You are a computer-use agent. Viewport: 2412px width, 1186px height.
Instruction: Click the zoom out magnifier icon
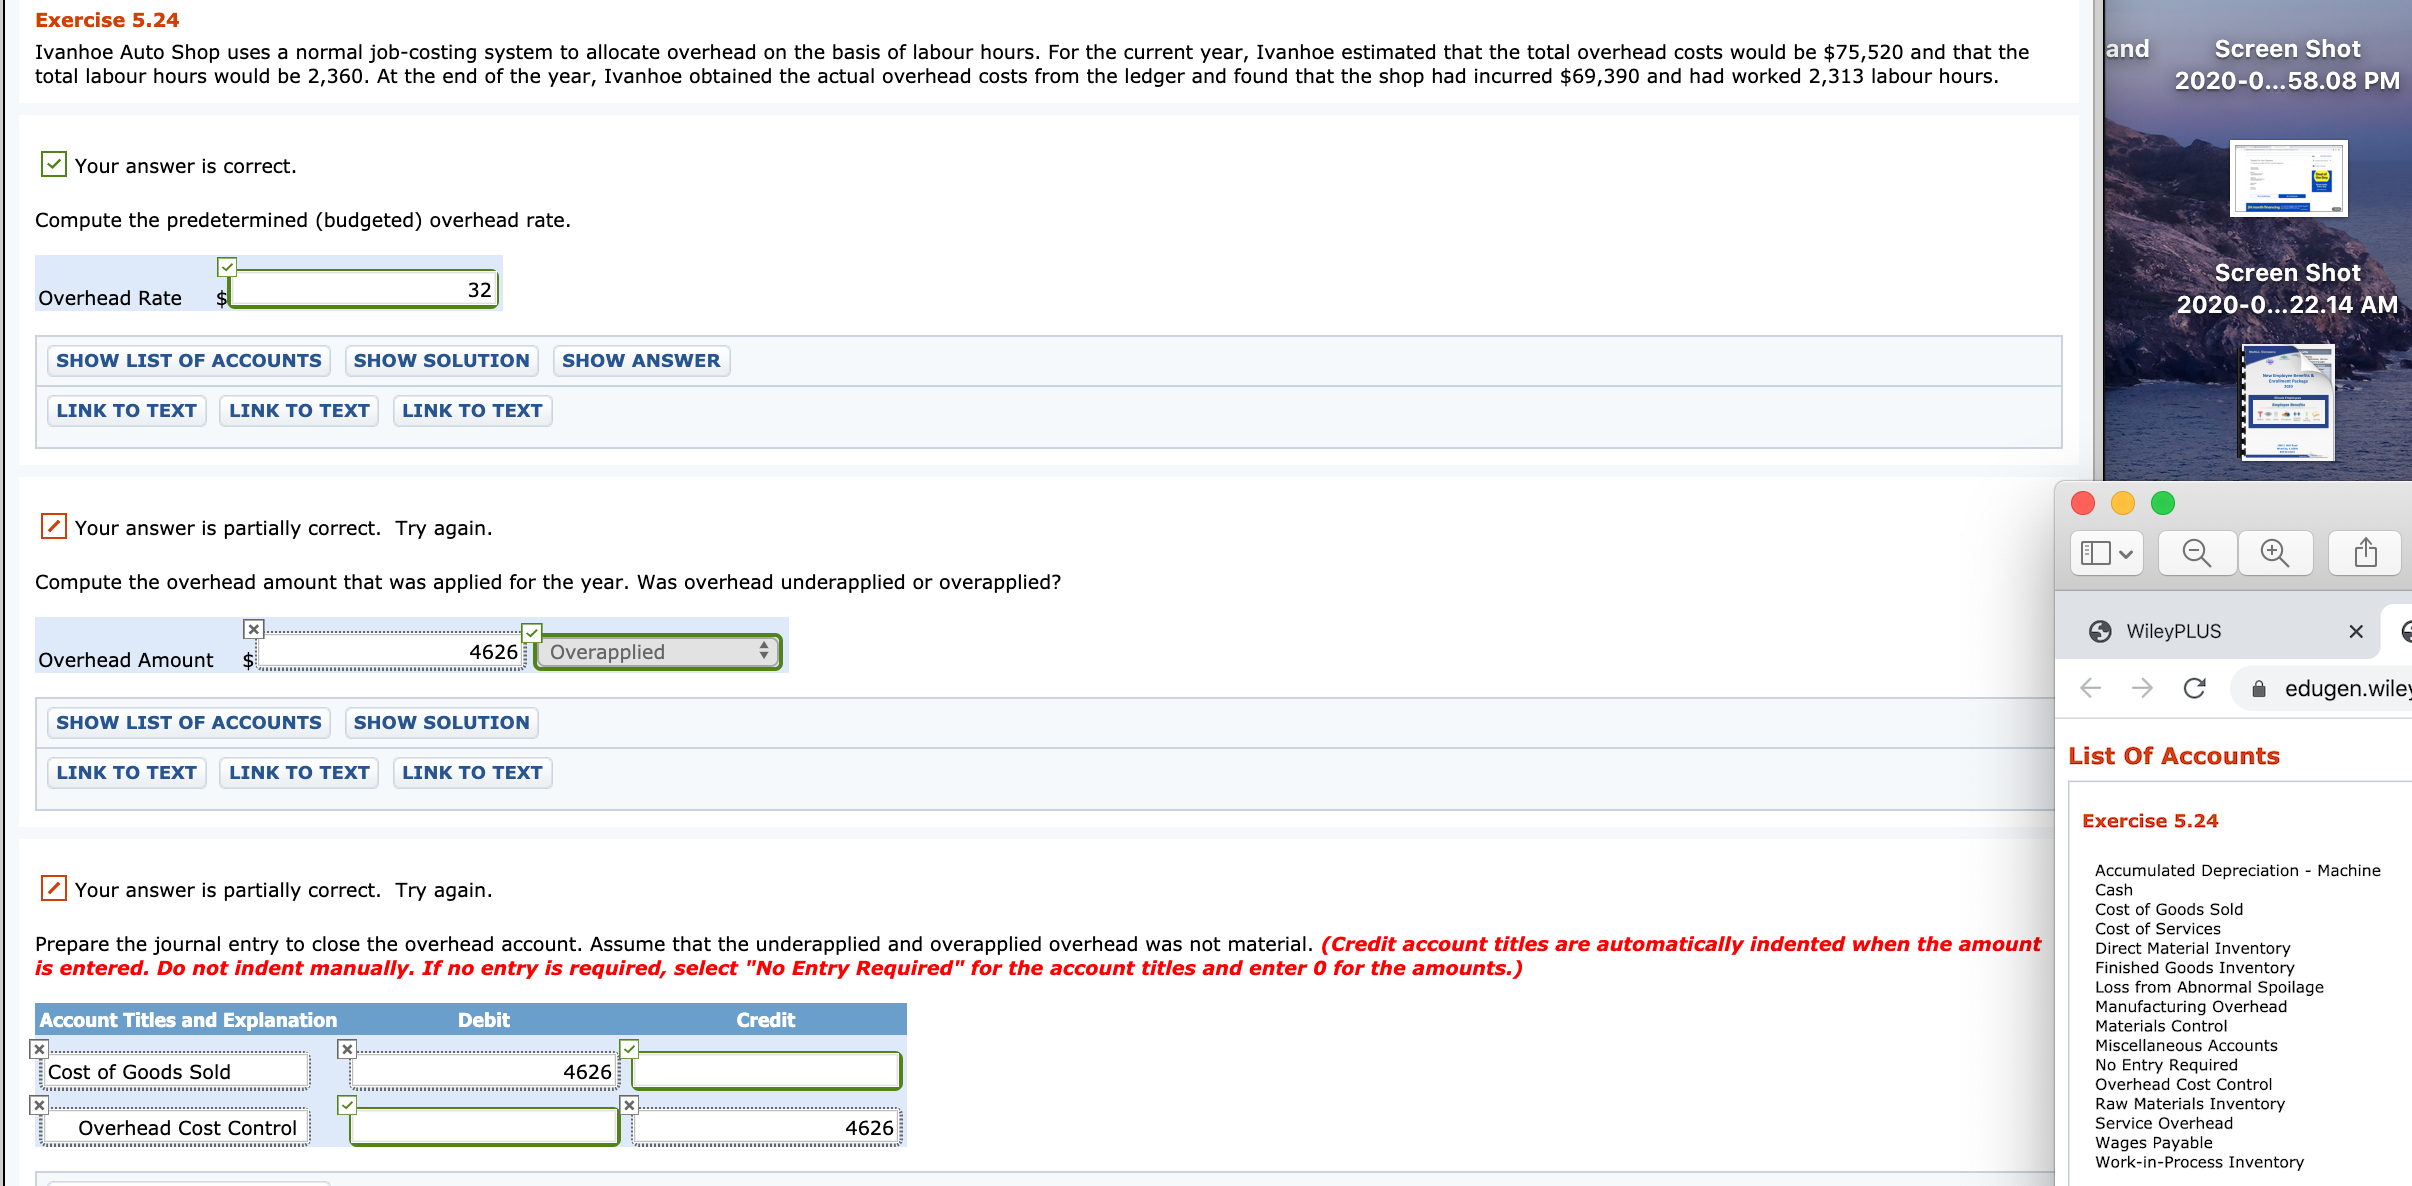click(2196, 553)
